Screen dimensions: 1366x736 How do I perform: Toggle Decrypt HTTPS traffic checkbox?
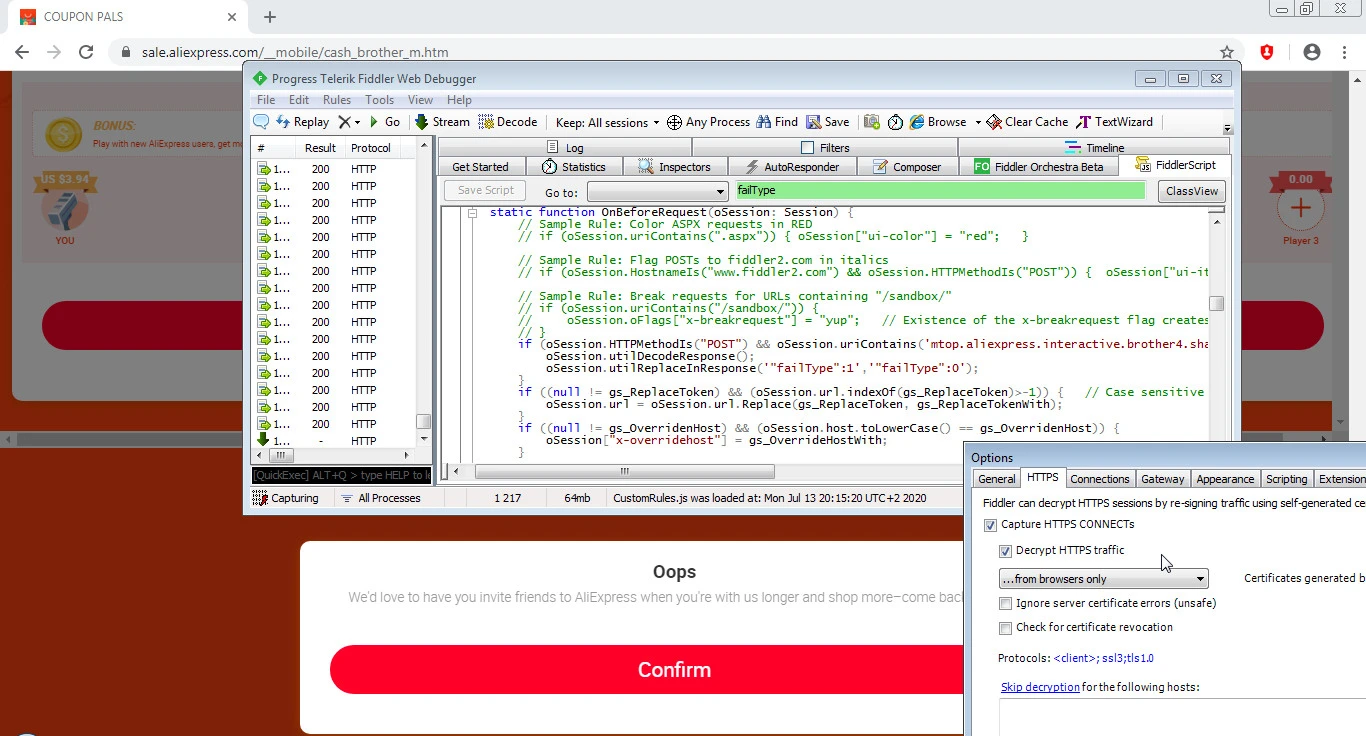pos(1005,551)
